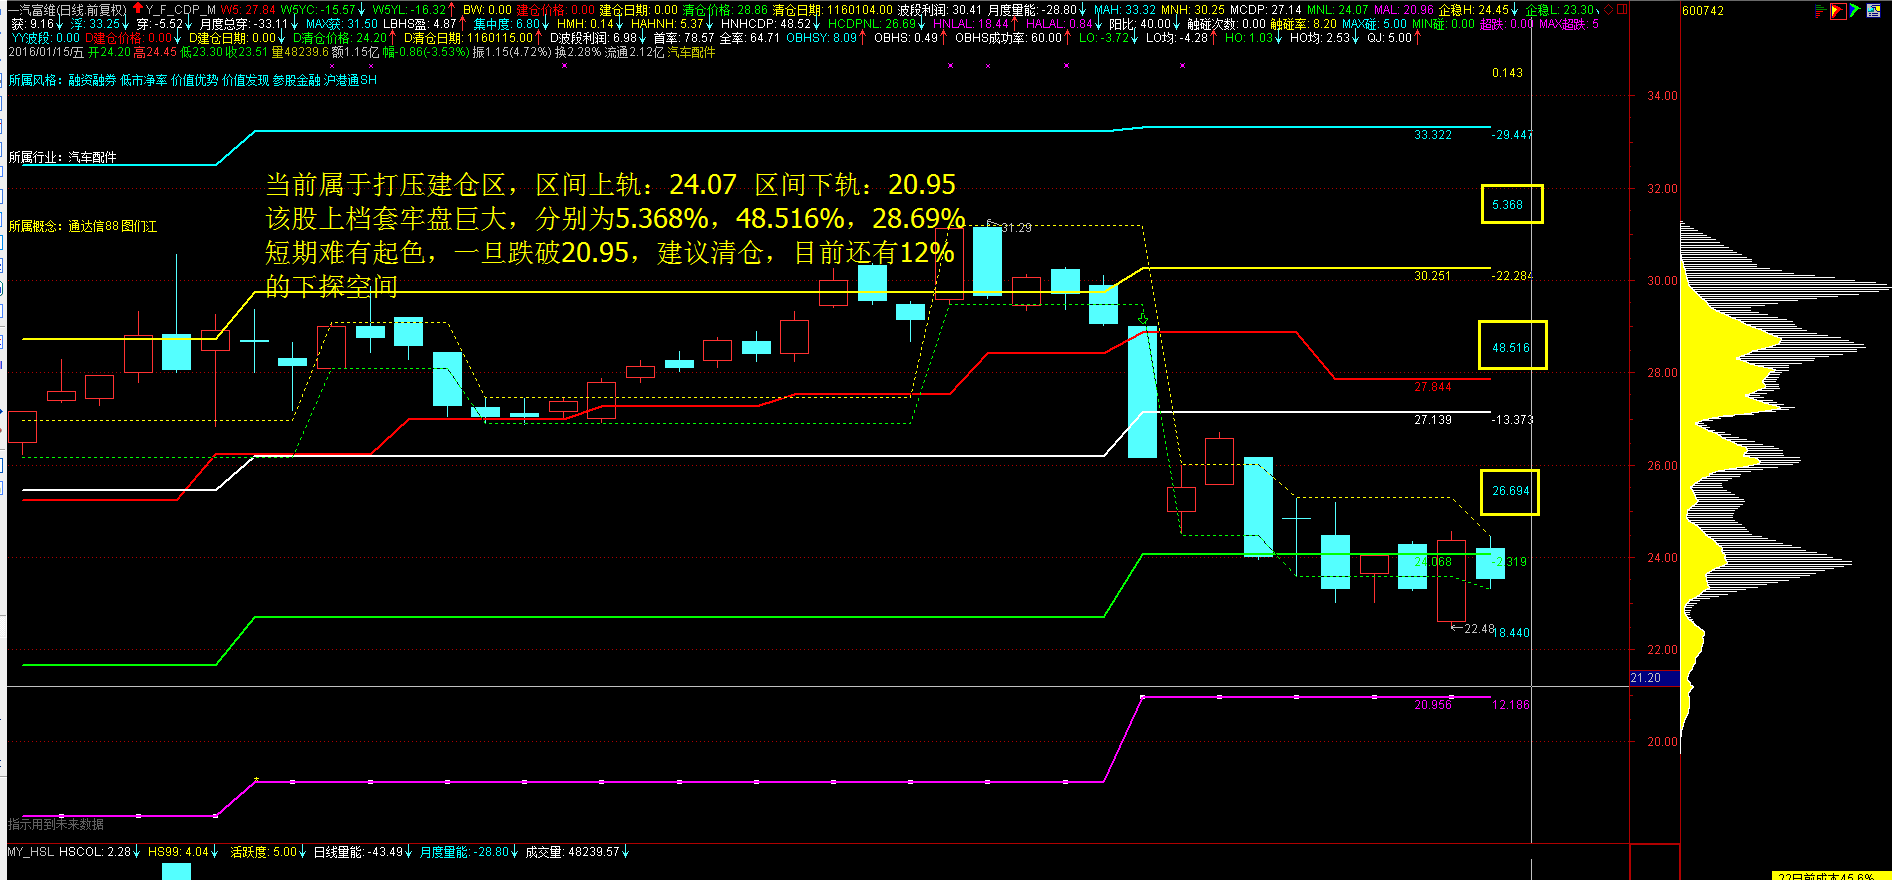This screenshot has height=880, width=1892.
Task: Click the 20.956 magenta line label
Action: point(1433,705)
